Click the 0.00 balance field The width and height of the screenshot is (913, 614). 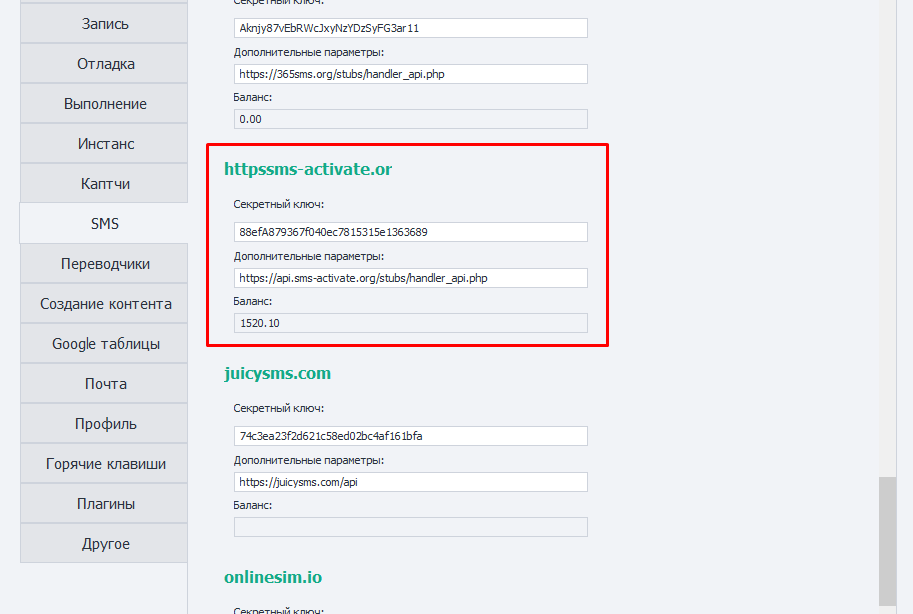411,119
